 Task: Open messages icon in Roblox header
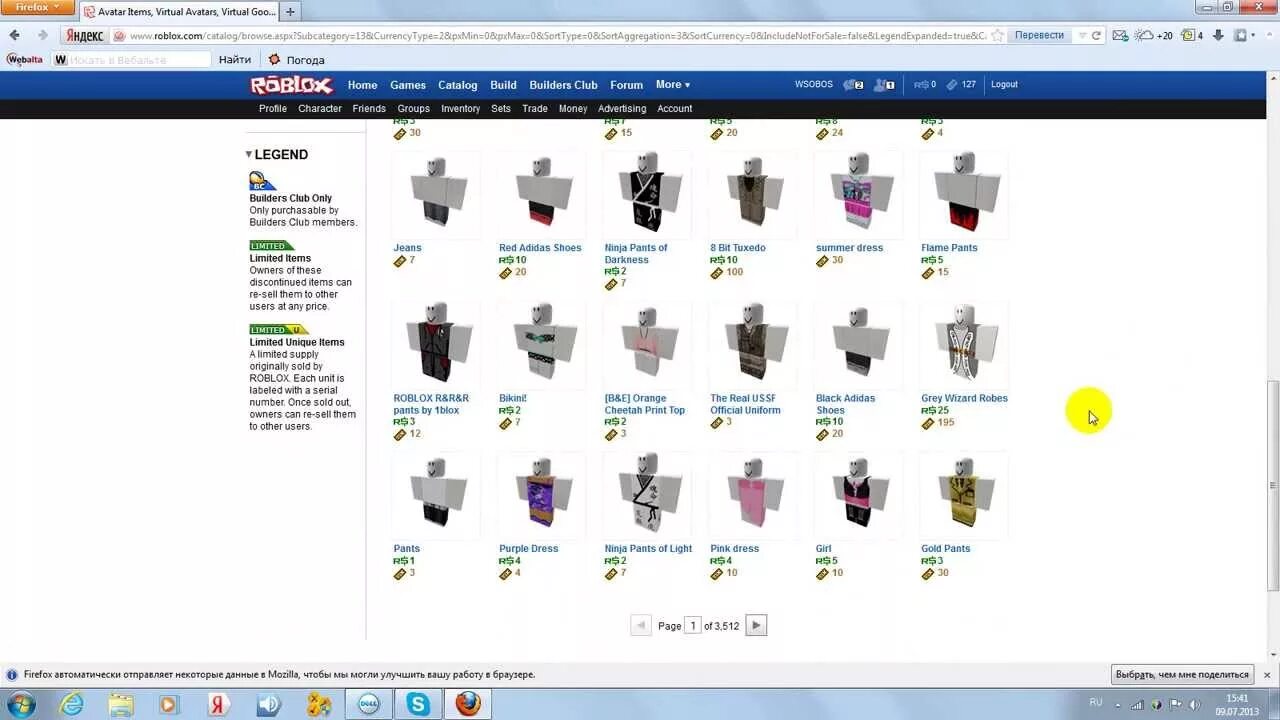pyautogui.click(x=851, y=85)
